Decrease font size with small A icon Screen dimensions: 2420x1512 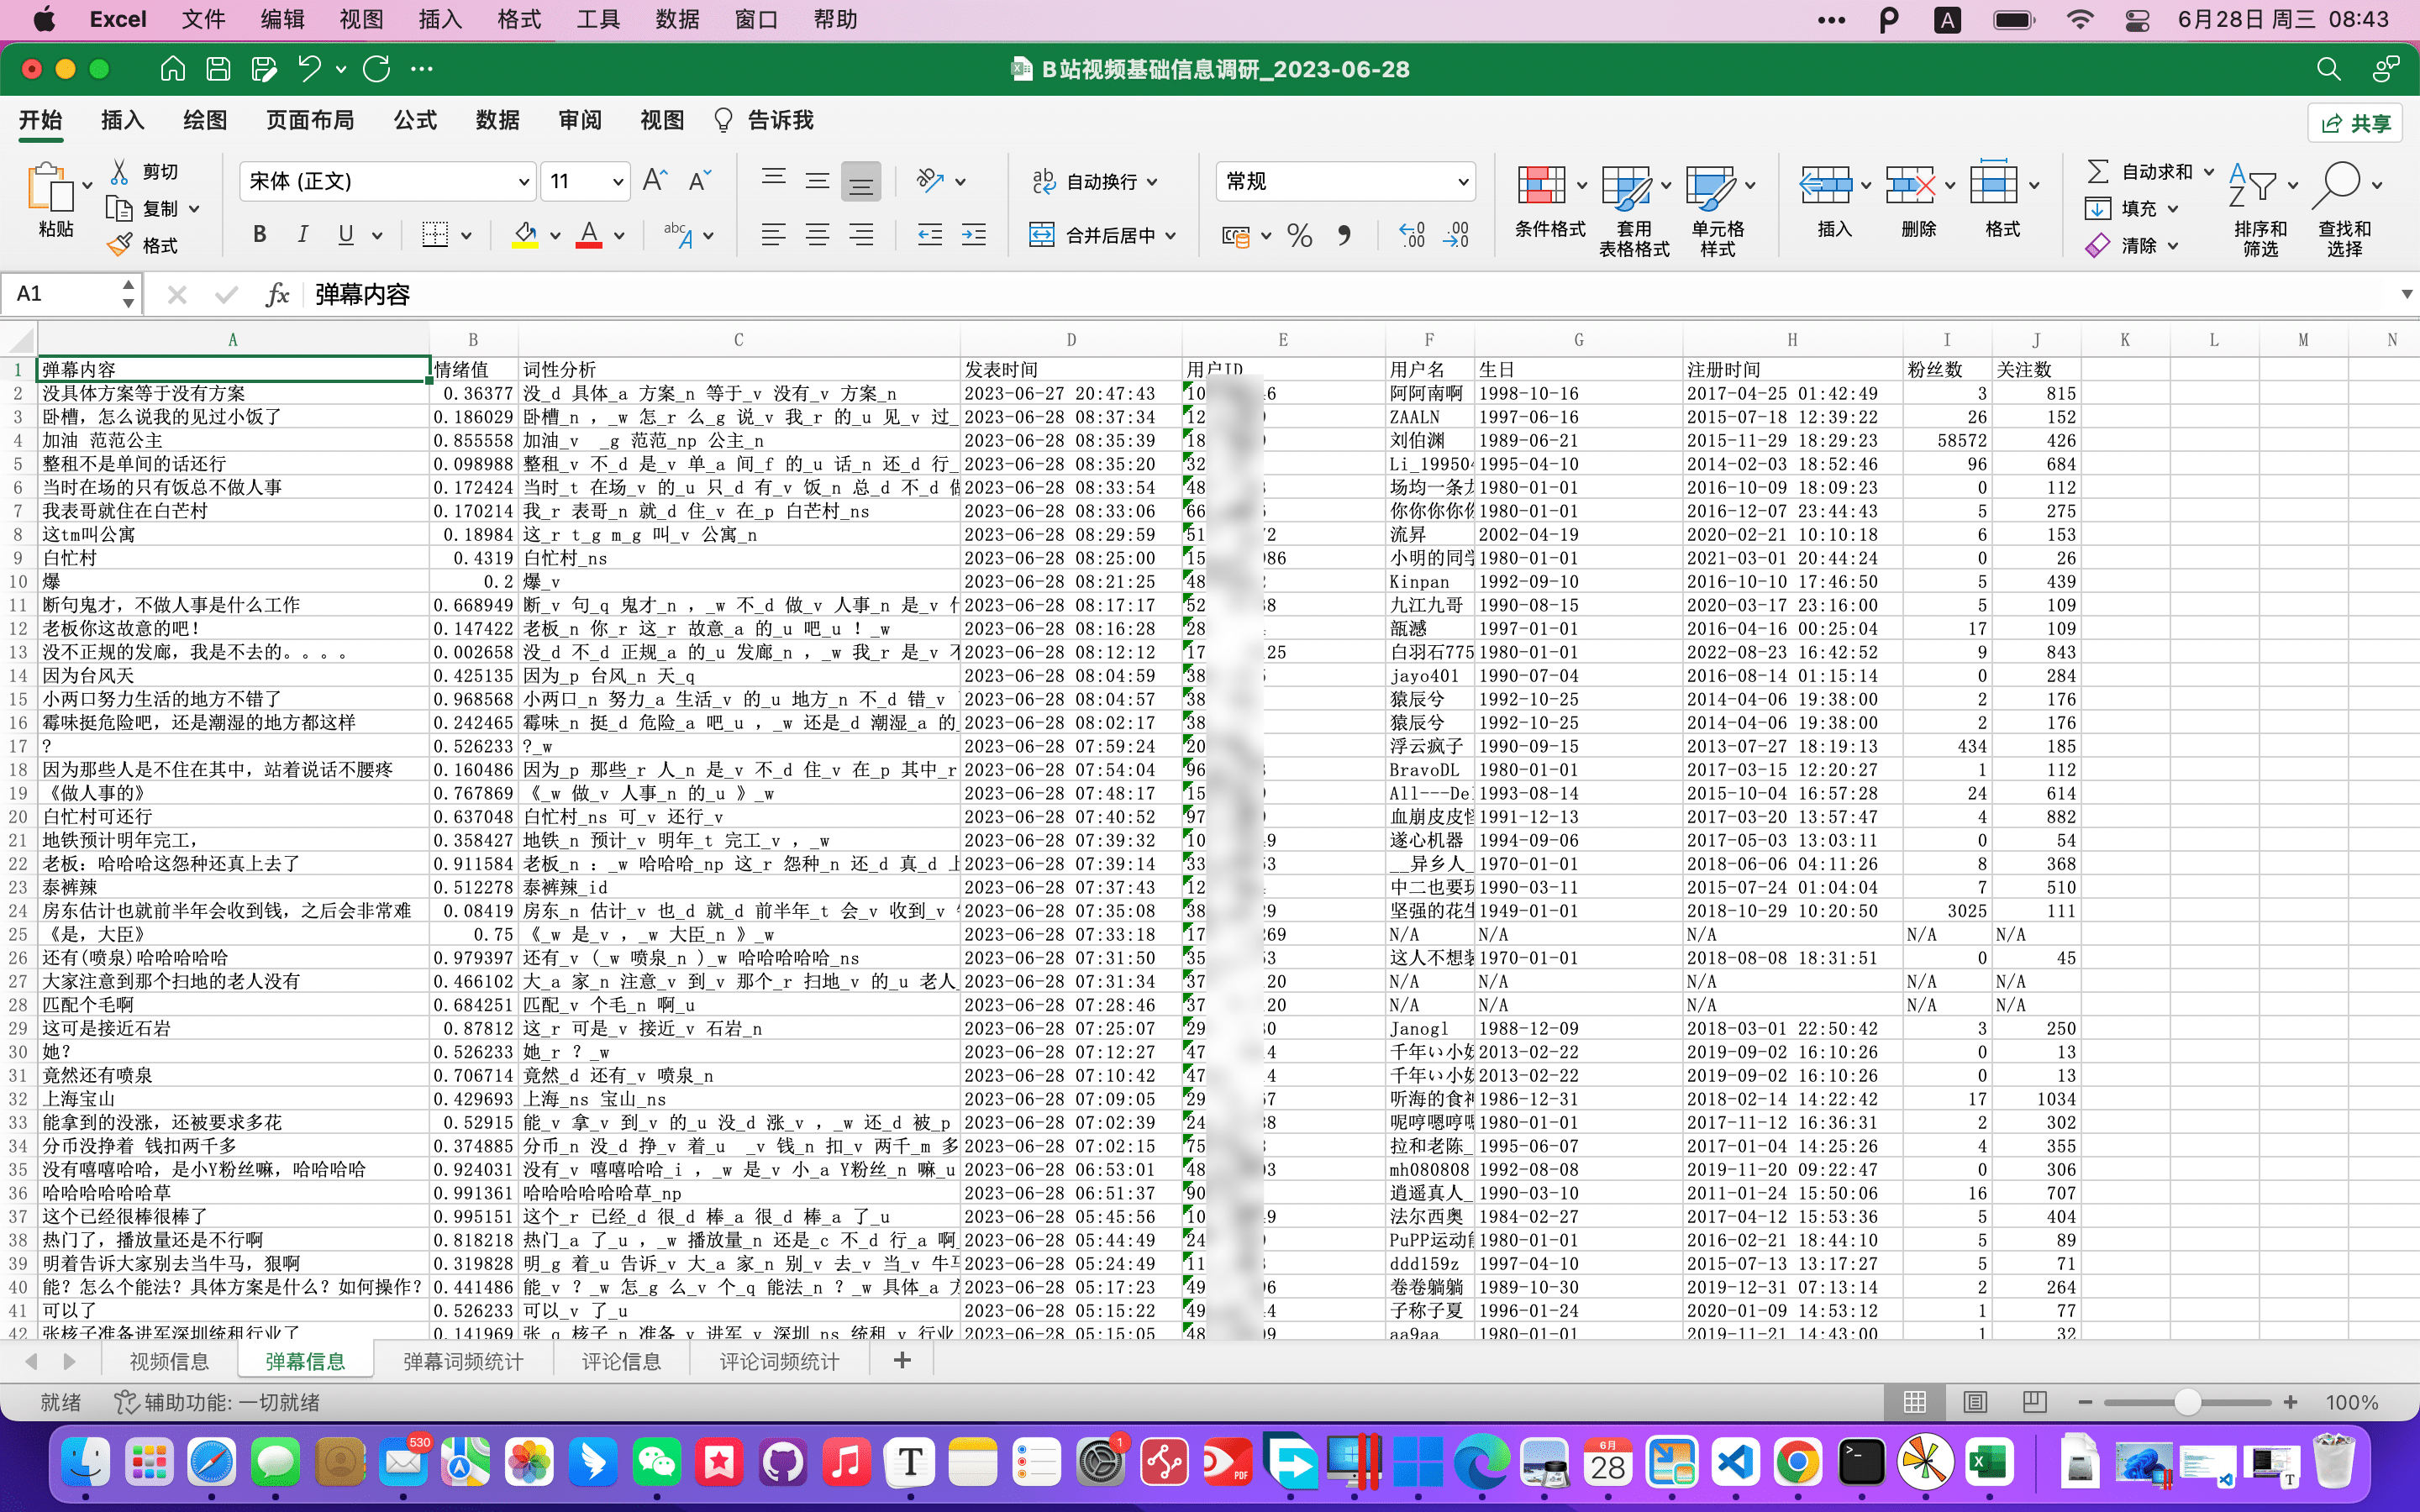tap(700, 181)
